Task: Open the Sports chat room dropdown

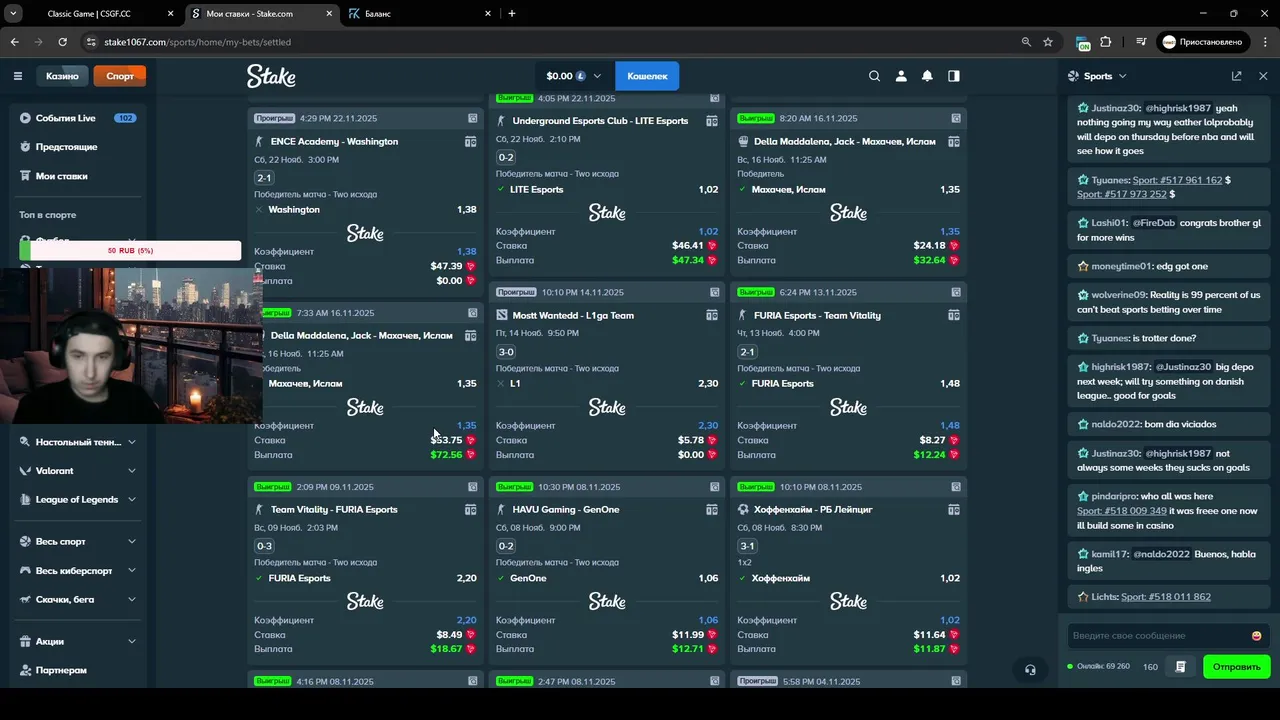Action: coord(1097,76)
